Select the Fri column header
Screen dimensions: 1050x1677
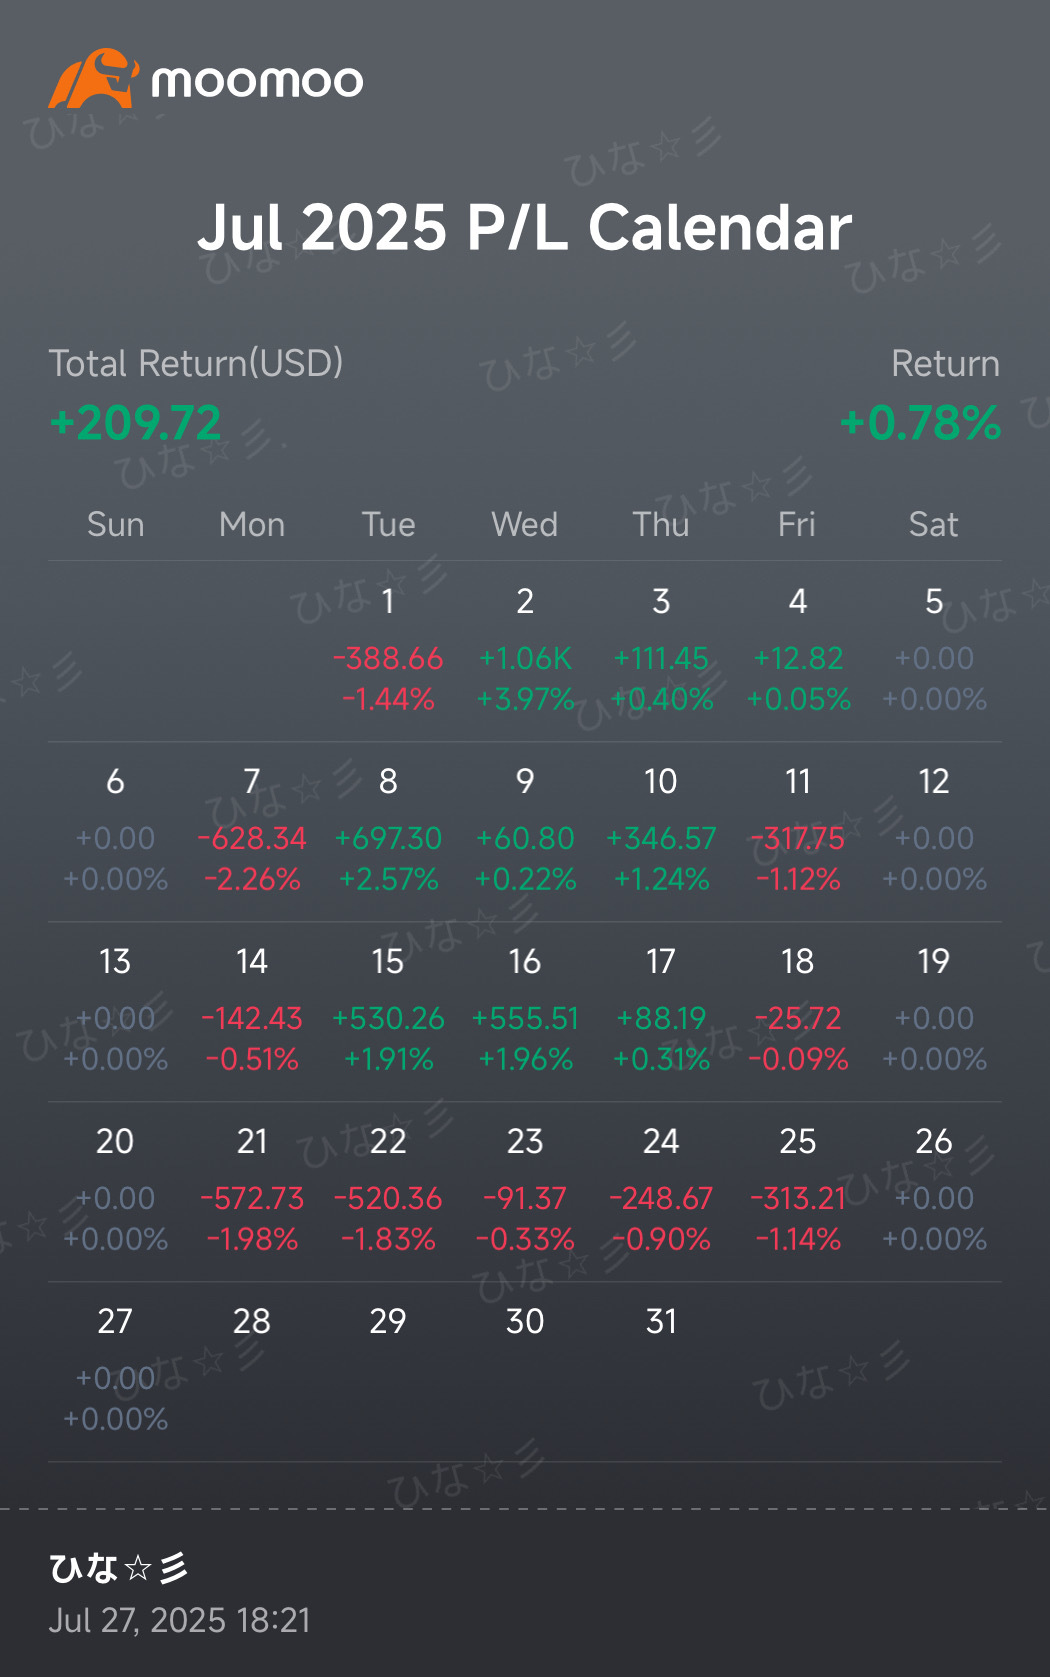pos(797,524)
